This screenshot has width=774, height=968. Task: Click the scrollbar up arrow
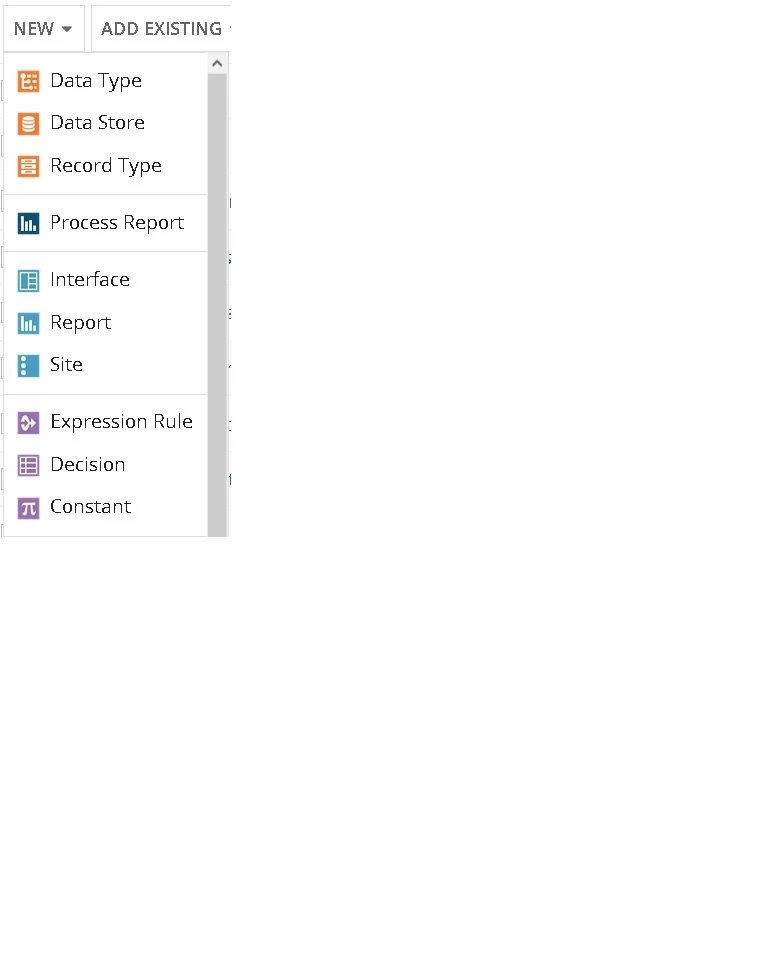pyautogui.click(x=217, y=64)
